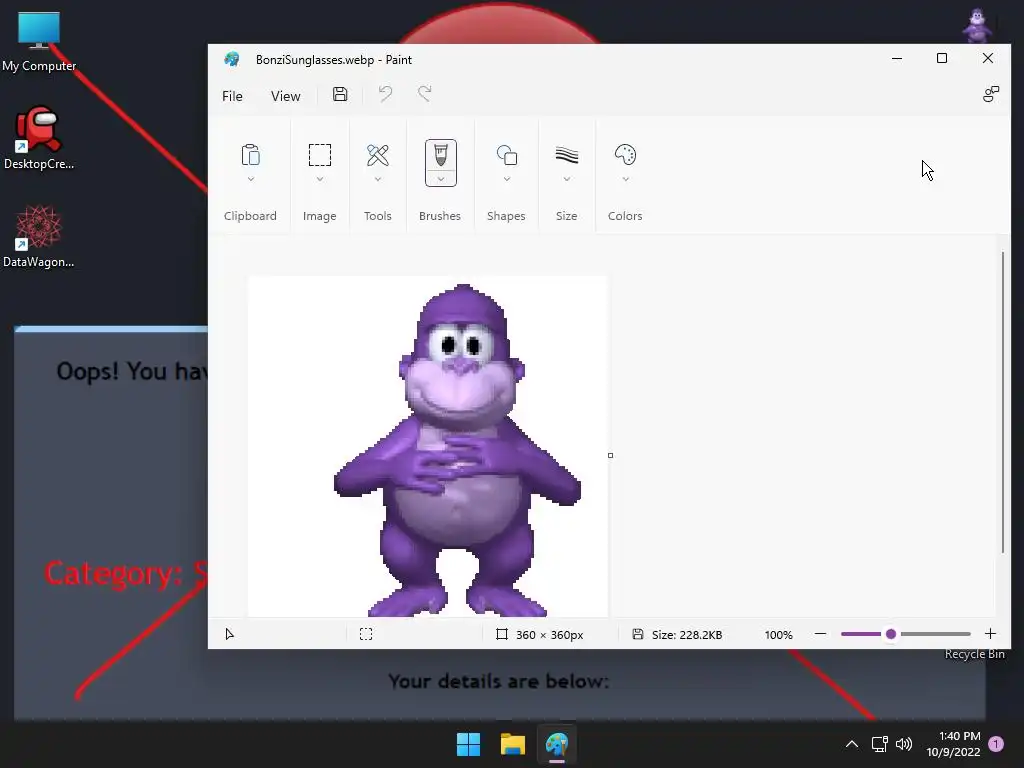Click the Save floppy disk icon
Screen dimensions: 1024x768
coord(340,94)
